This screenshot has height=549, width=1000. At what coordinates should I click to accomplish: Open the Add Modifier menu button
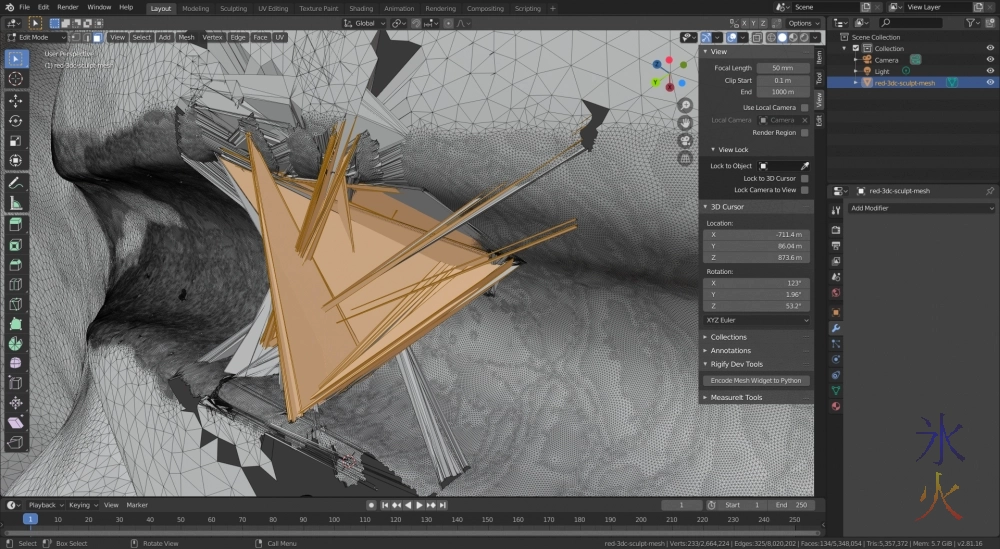tap(920, 208)
